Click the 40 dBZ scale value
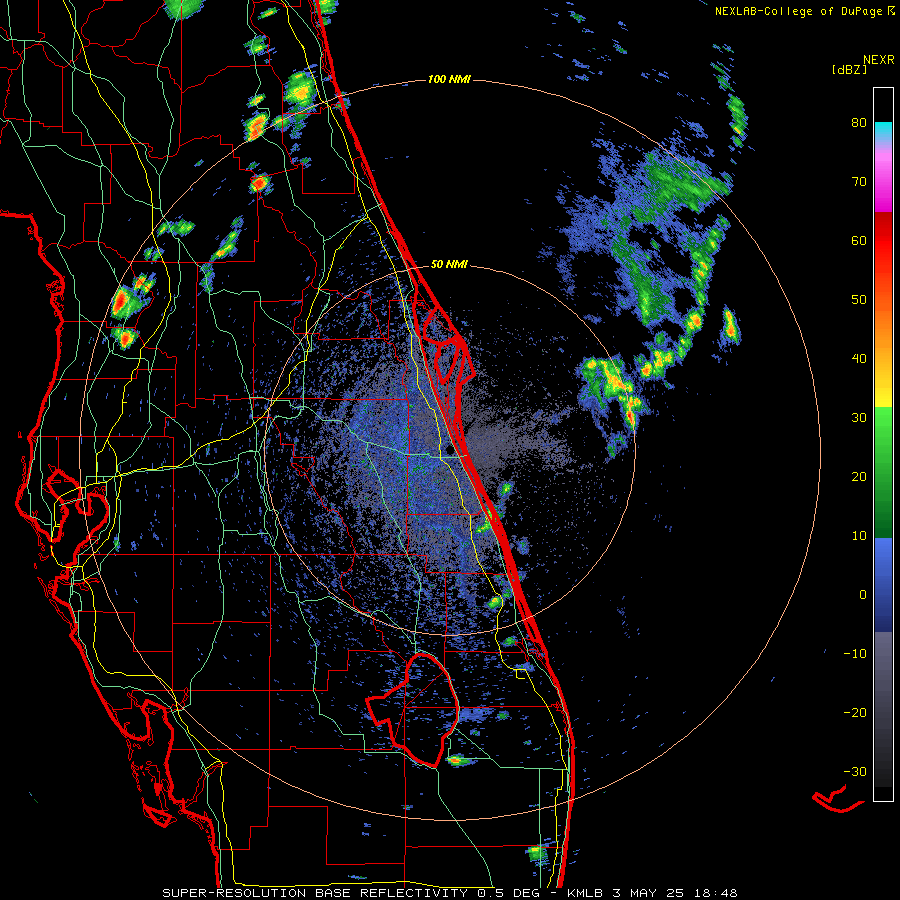This screenshot has width=900, height=900. [x=859, y=359]
